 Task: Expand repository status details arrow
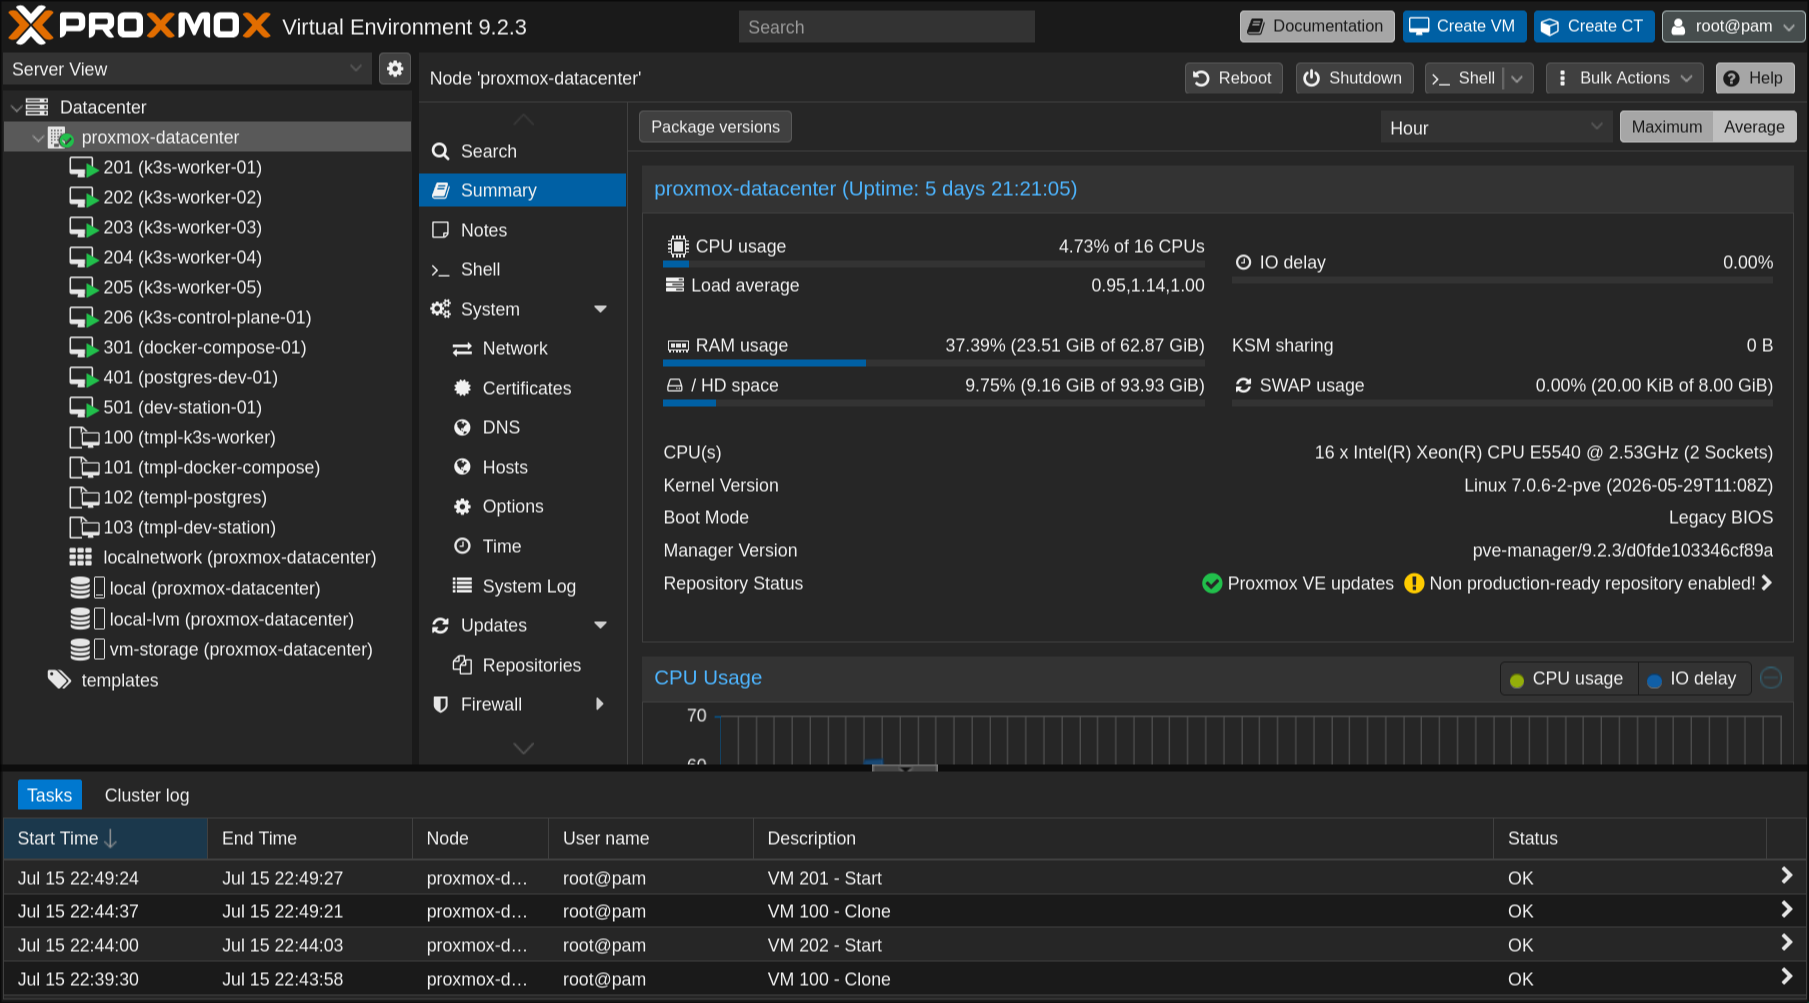(x=1767, y=583)
